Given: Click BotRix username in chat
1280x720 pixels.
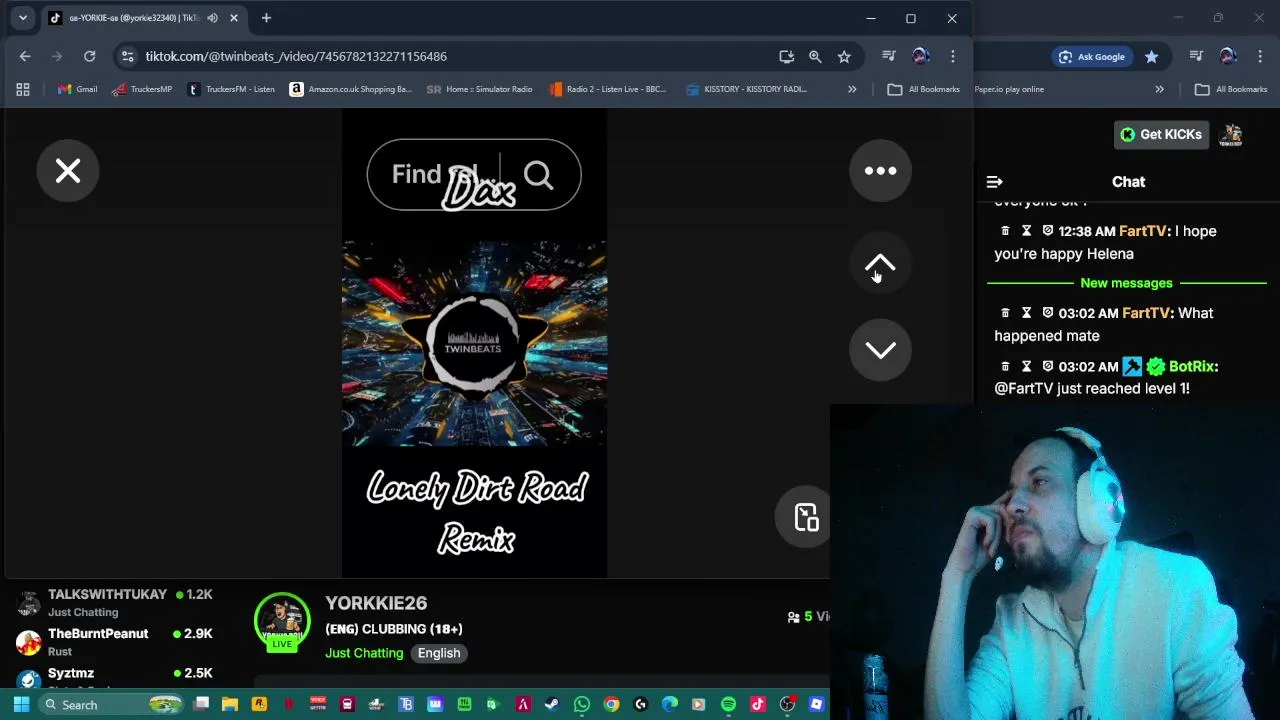Looking at the screenshot, I should (x=1191, y=367).
